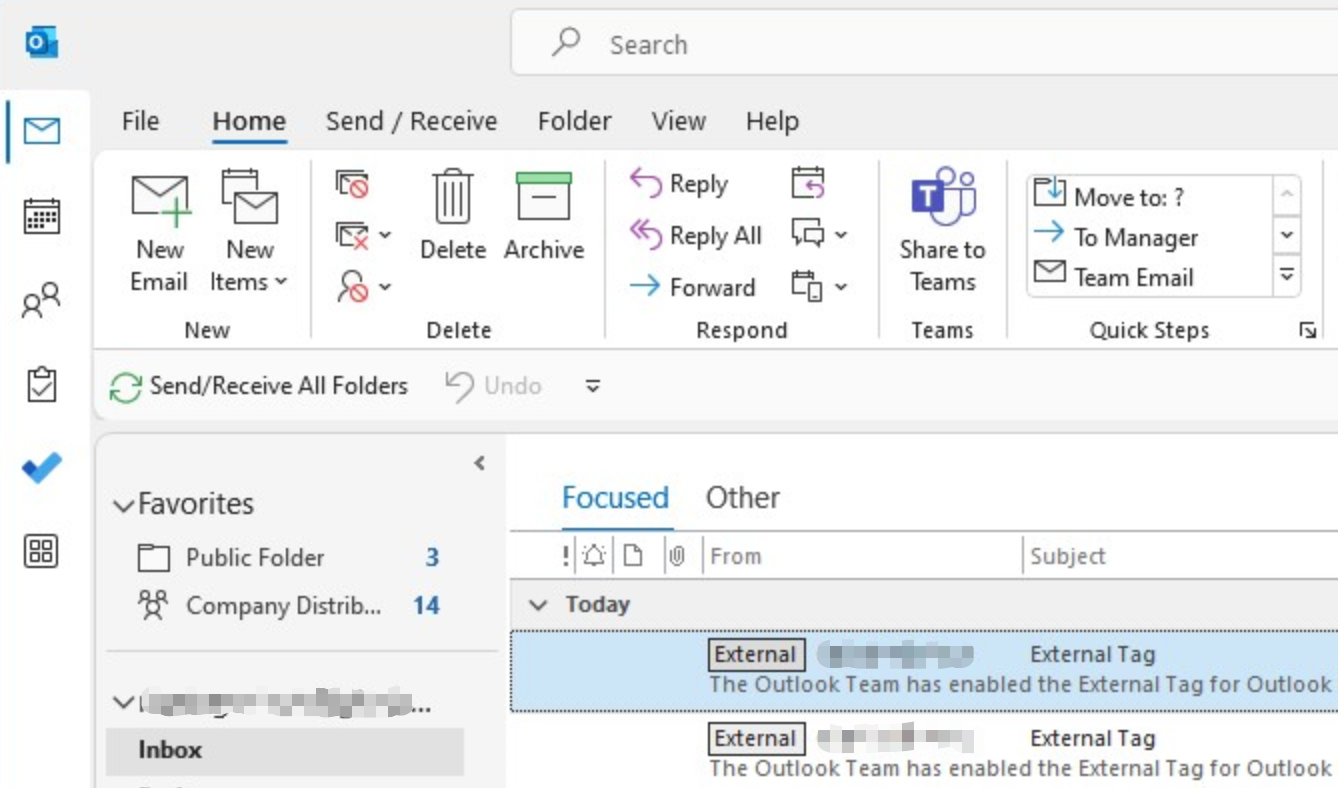Switch to the Other inbox tab
This screenshot has height=788, width=1338.
742,498
